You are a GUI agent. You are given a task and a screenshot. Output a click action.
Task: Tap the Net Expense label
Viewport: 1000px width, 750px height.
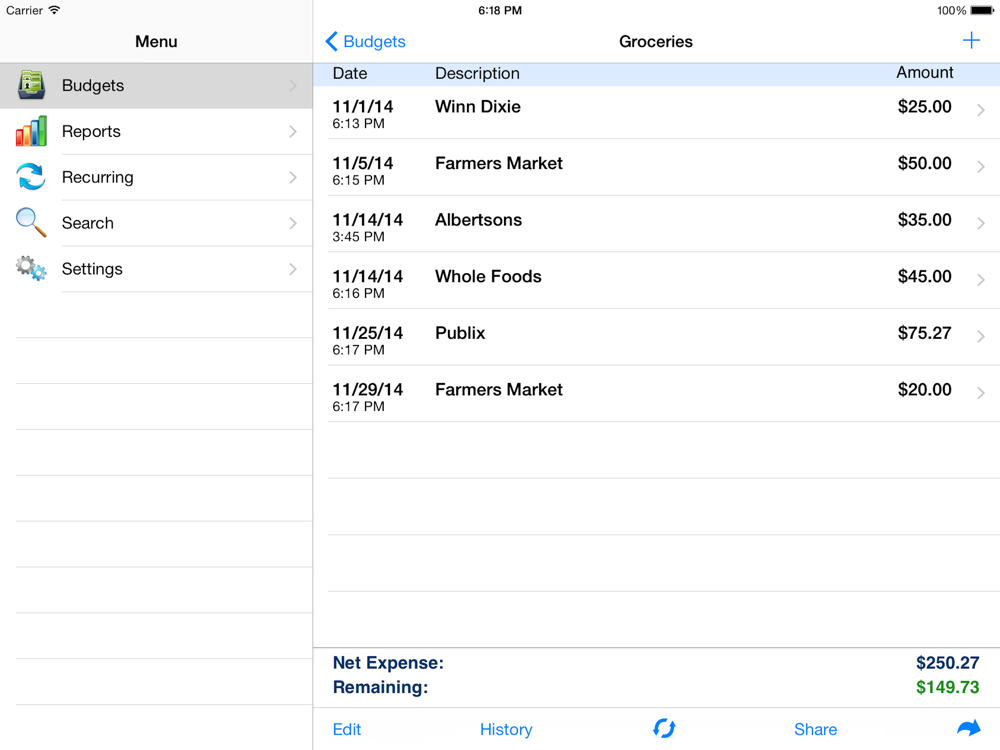(388, 663)
